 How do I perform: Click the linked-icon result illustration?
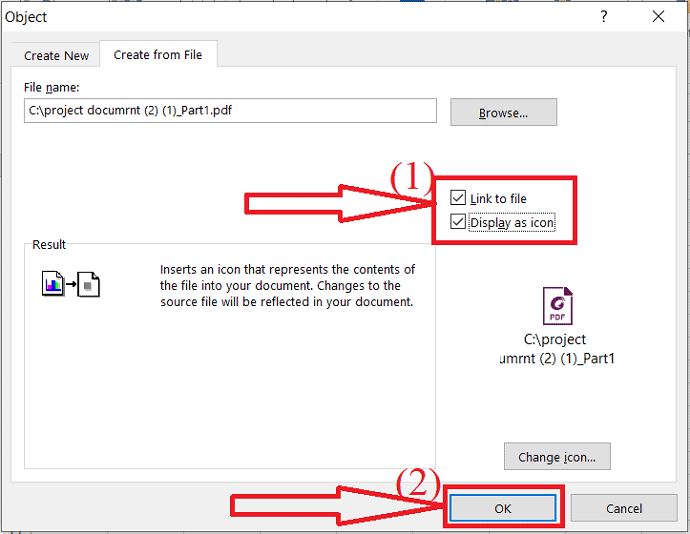[70, 284]
